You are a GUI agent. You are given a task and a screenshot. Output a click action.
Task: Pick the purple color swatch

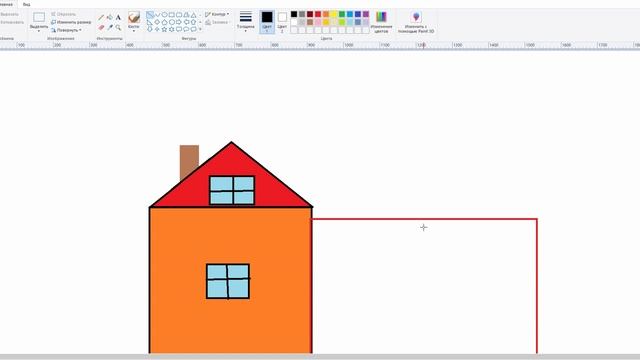[x=366, y=14]
